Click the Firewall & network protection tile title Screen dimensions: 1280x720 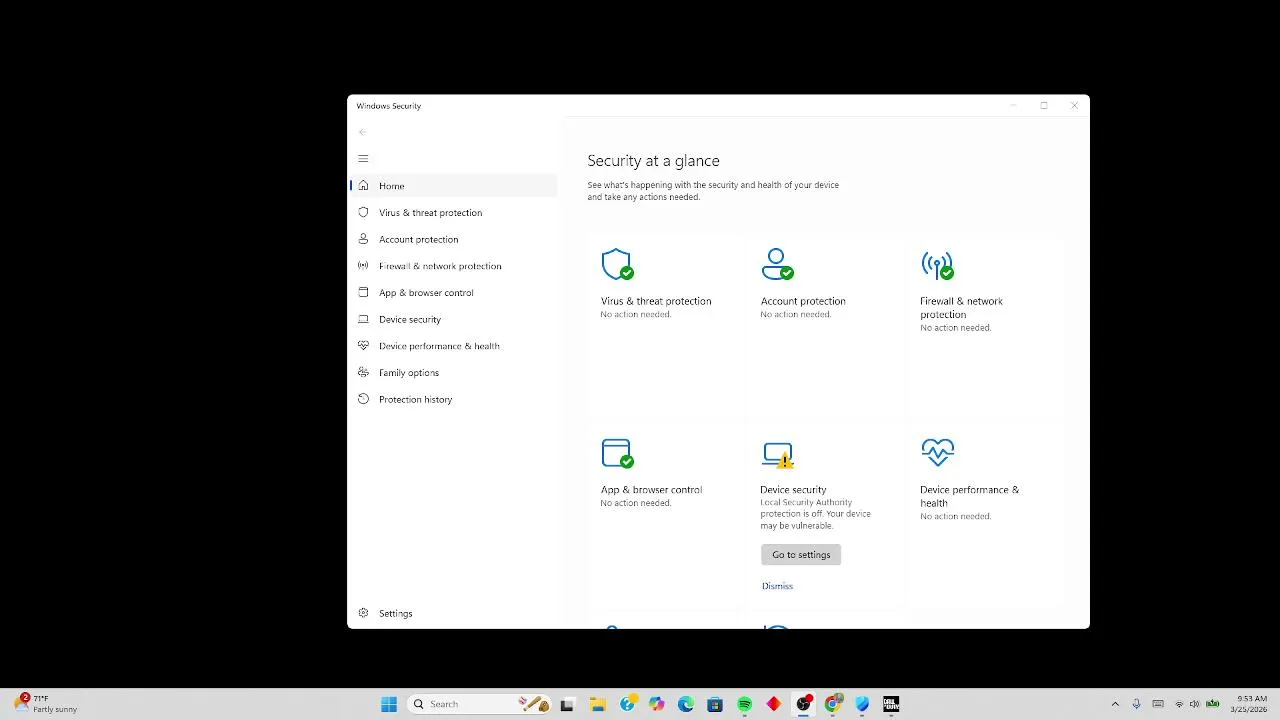(x=961, y=308)
